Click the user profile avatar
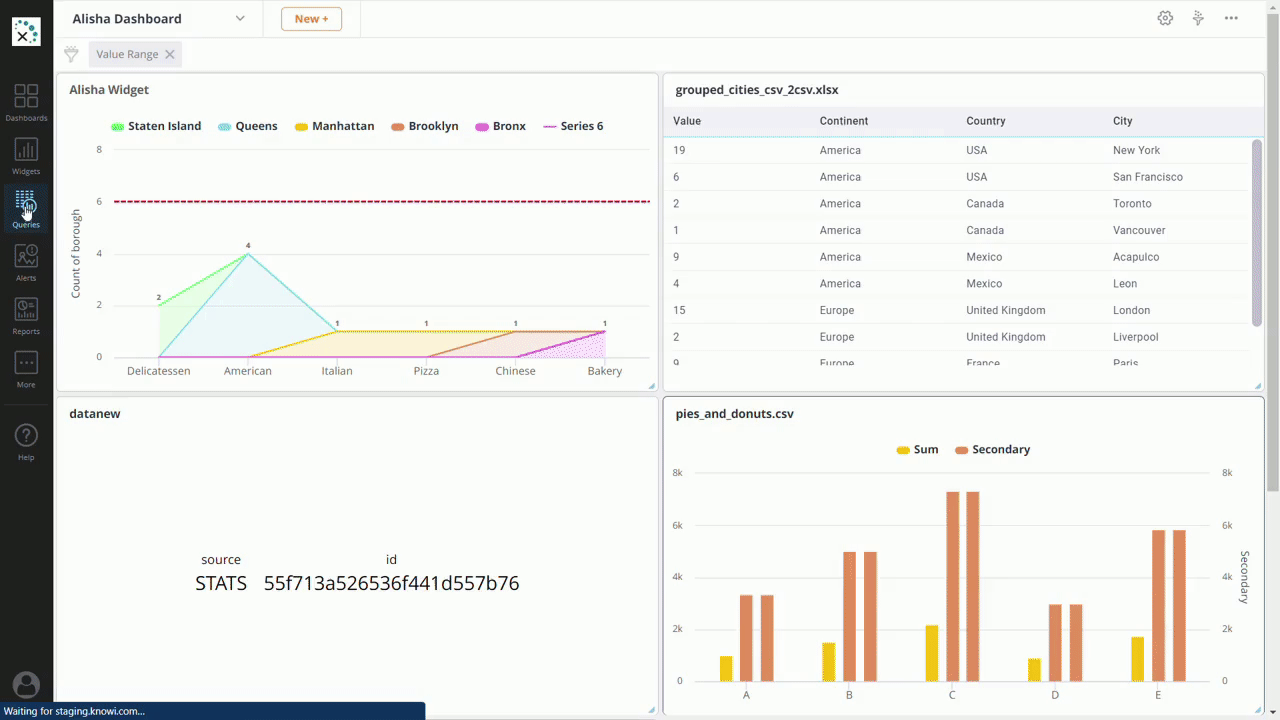The width and height of the screenshot is (1280, 720). coord(26,685)
